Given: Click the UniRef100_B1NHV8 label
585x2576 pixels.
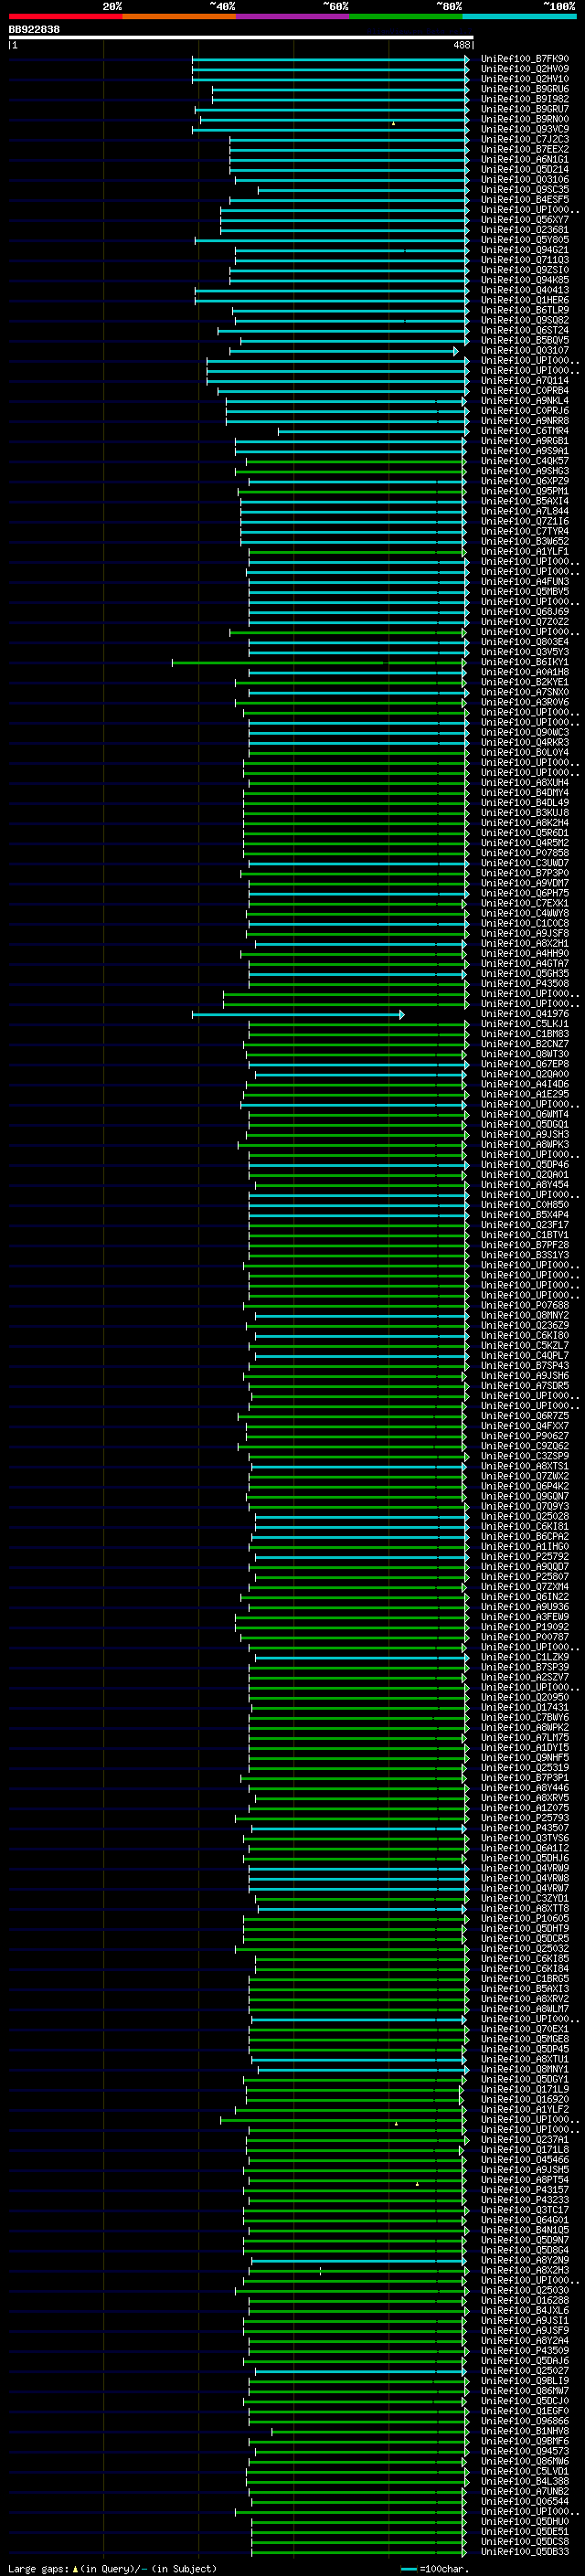Looking at the screenshot, I should click(x=525, y=2431).
